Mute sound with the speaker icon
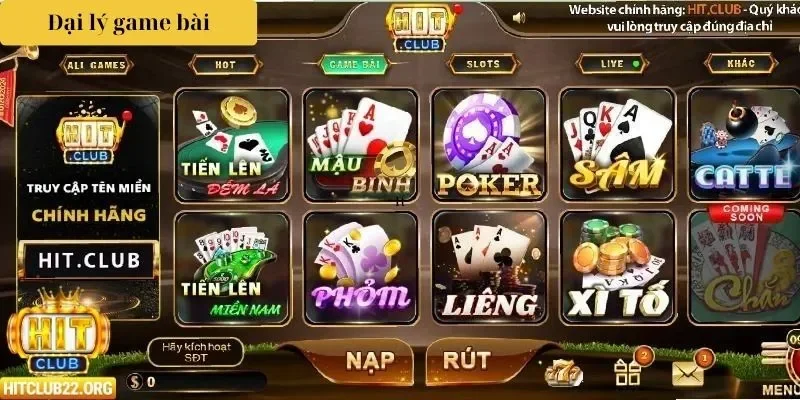800x400 pixels. coord(519,18)
